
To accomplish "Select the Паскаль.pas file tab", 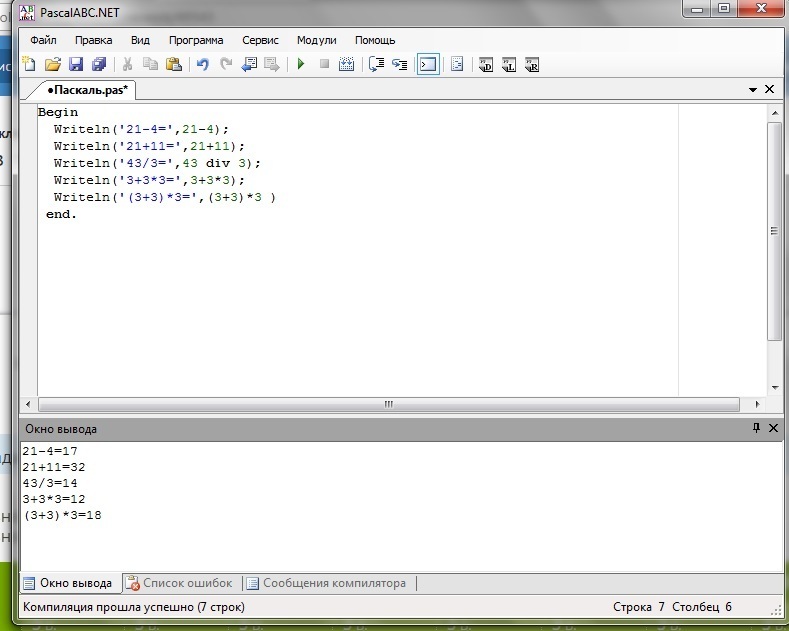I will click(86, 90).
